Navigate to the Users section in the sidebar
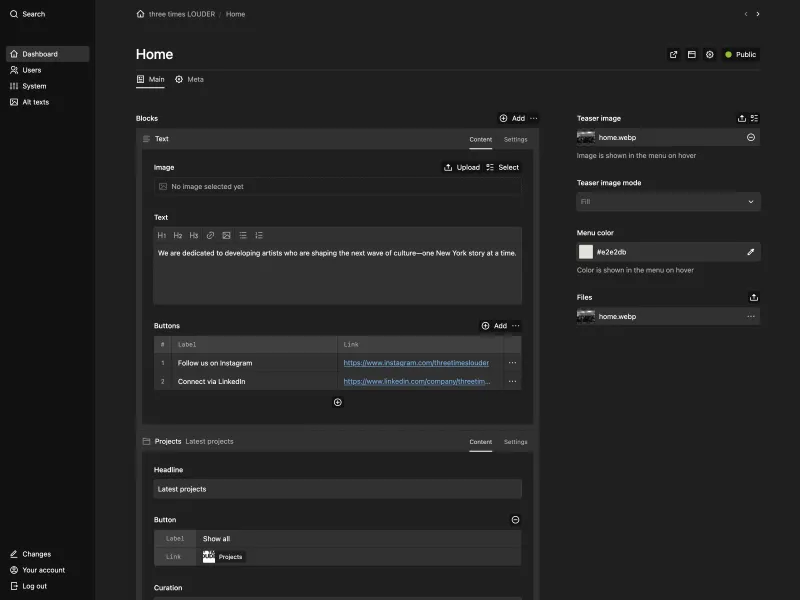 [30, 70]
